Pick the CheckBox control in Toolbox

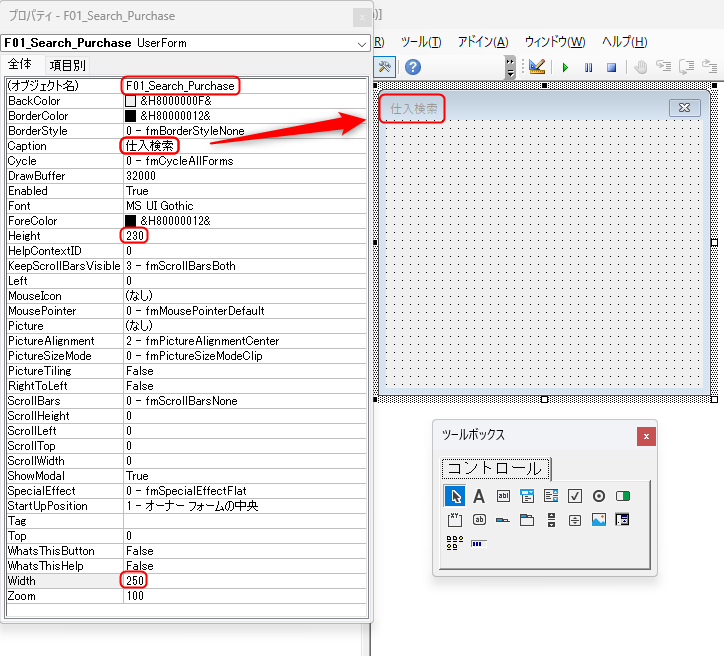pos(575,496)
